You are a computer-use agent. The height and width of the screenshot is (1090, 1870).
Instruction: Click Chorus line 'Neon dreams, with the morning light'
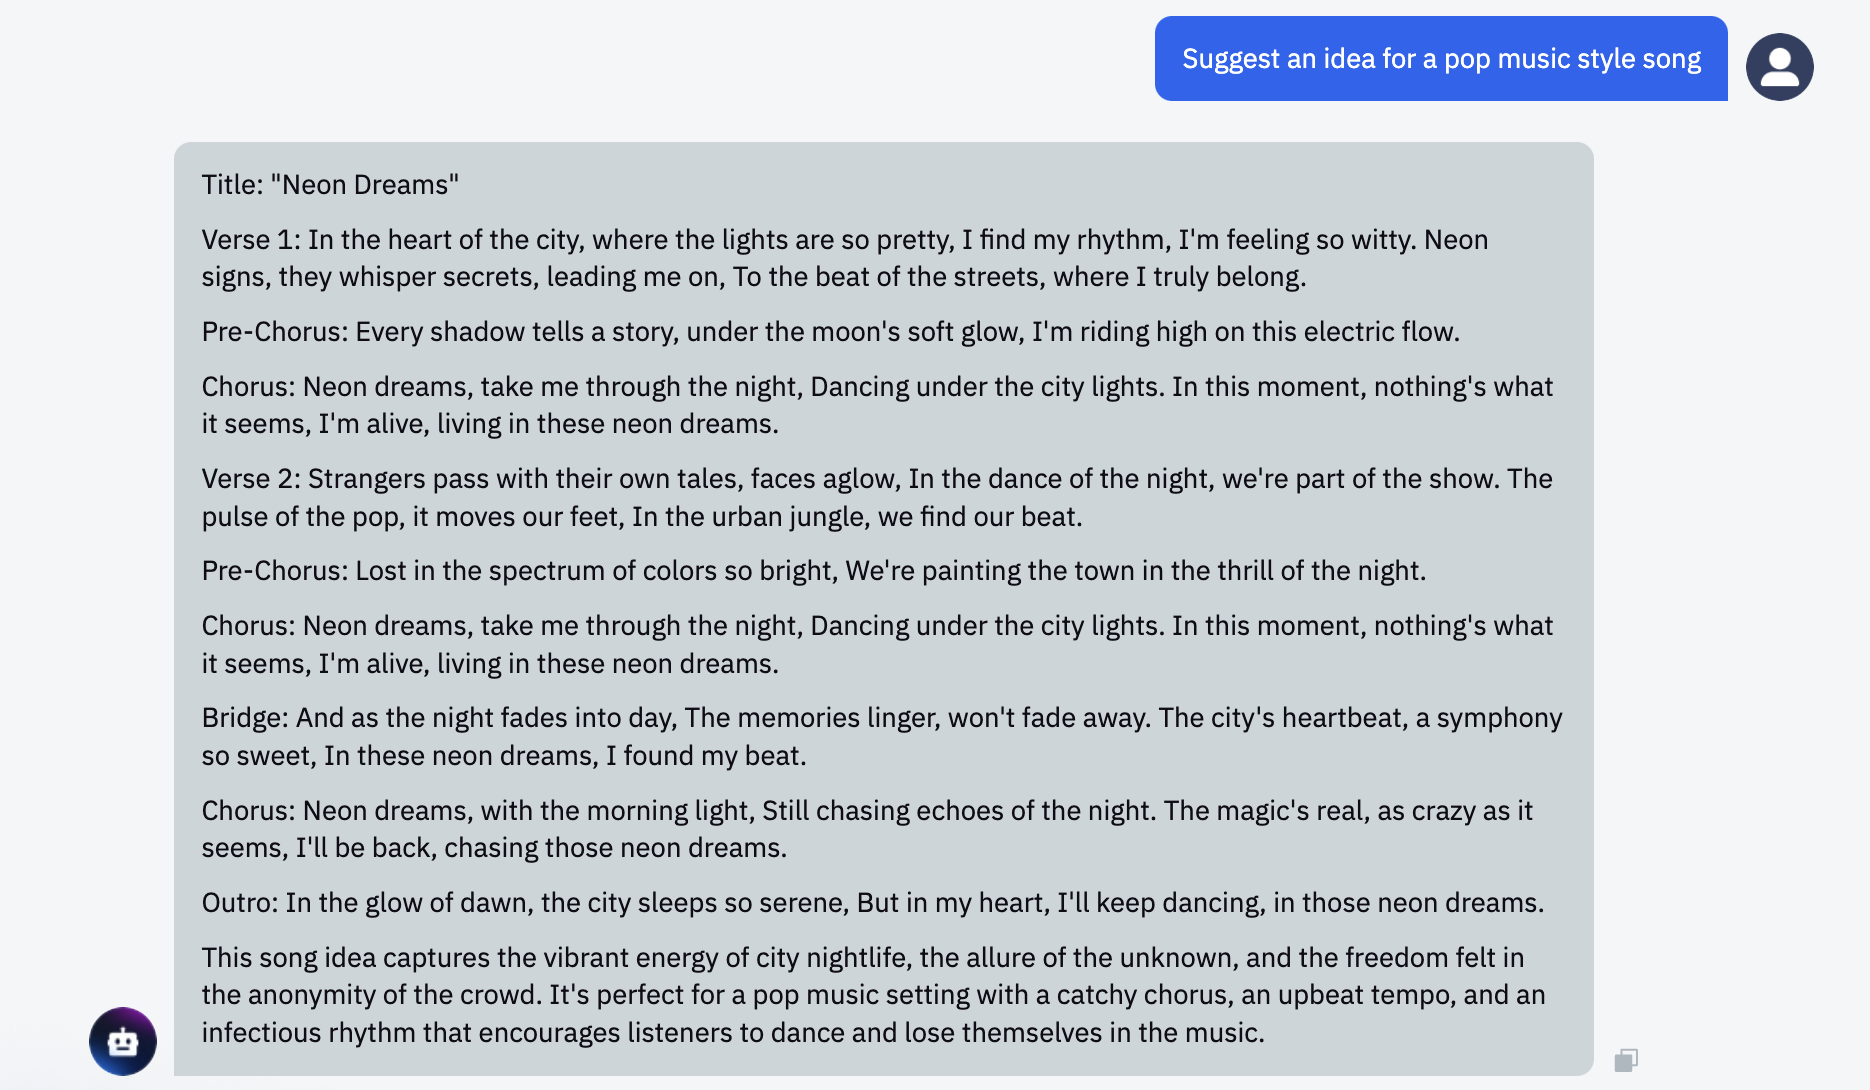click(x=525, y=811)
